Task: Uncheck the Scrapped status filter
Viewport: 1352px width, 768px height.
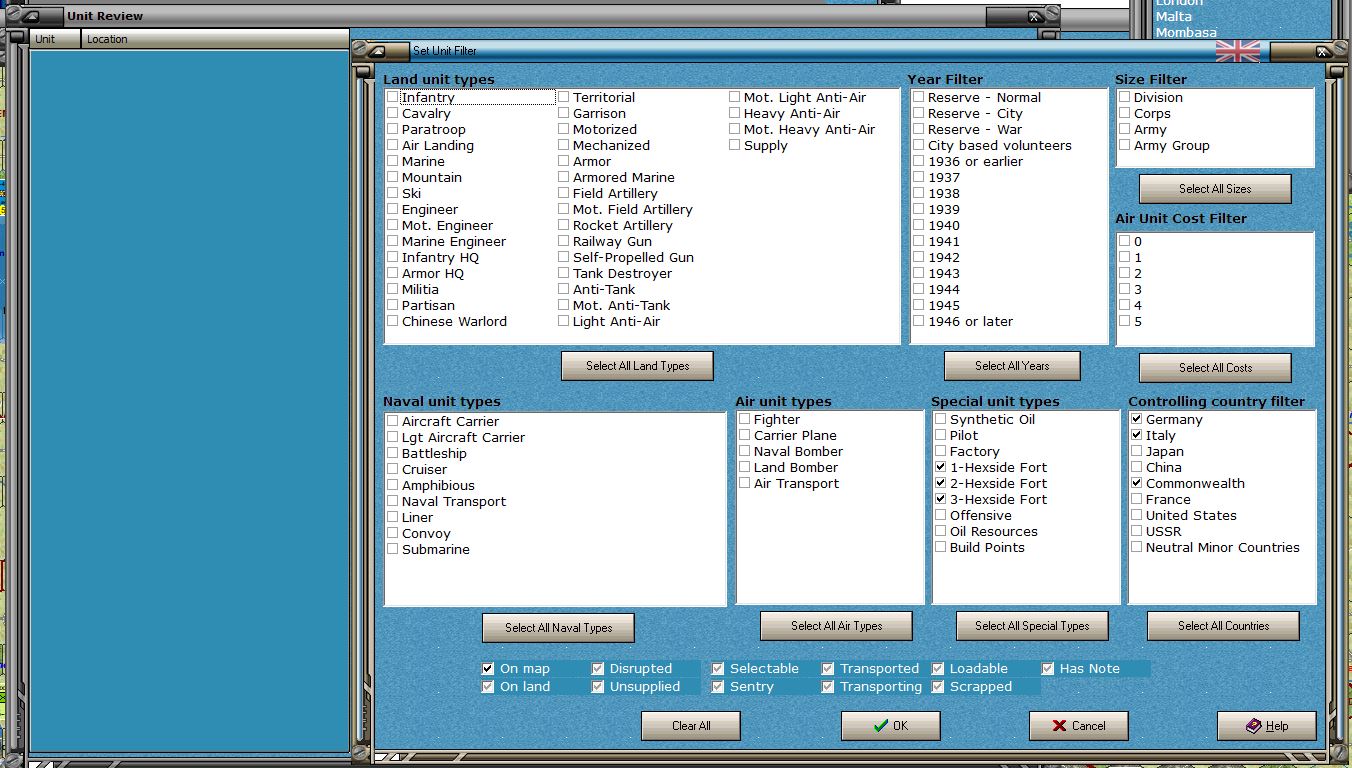Action: click(938, 687)
